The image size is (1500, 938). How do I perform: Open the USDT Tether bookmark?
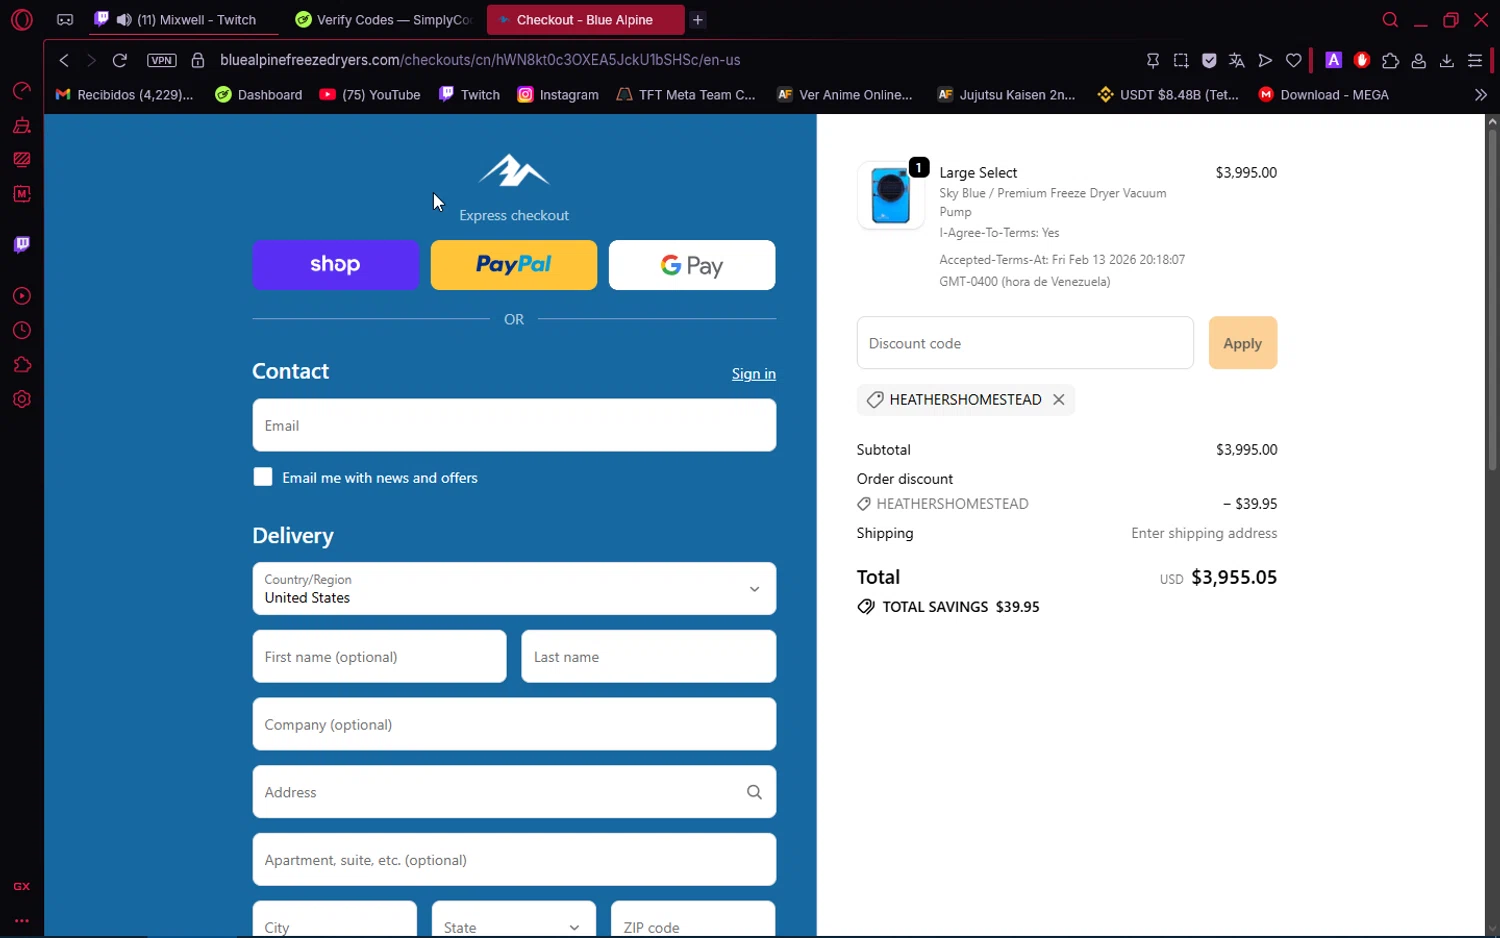[x=1168, y=95]
